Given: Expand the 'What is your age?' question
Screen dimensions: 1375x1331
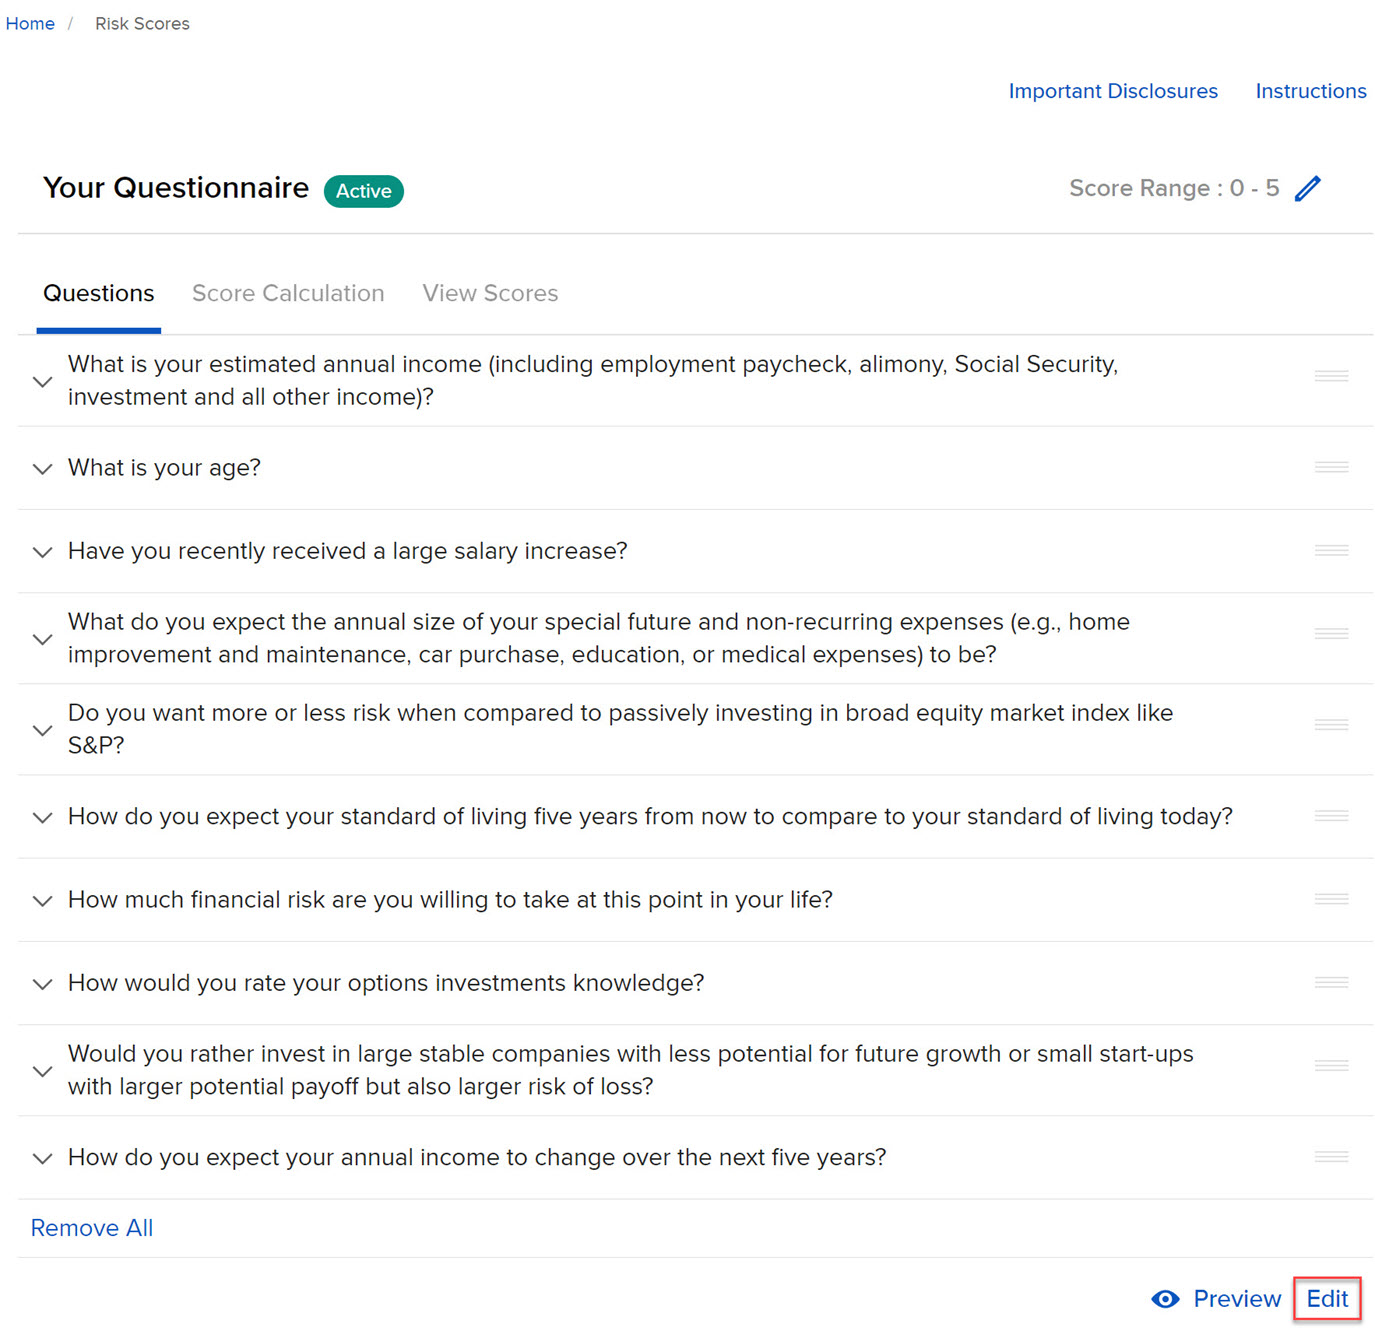Looking at the screenshot, I should pyautogui.click(x=42, y=468).
